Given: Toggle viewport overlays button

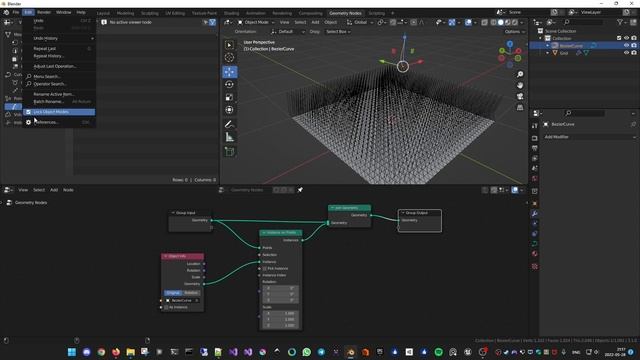Looking at the screenshot, I should (x=468, y=22).
